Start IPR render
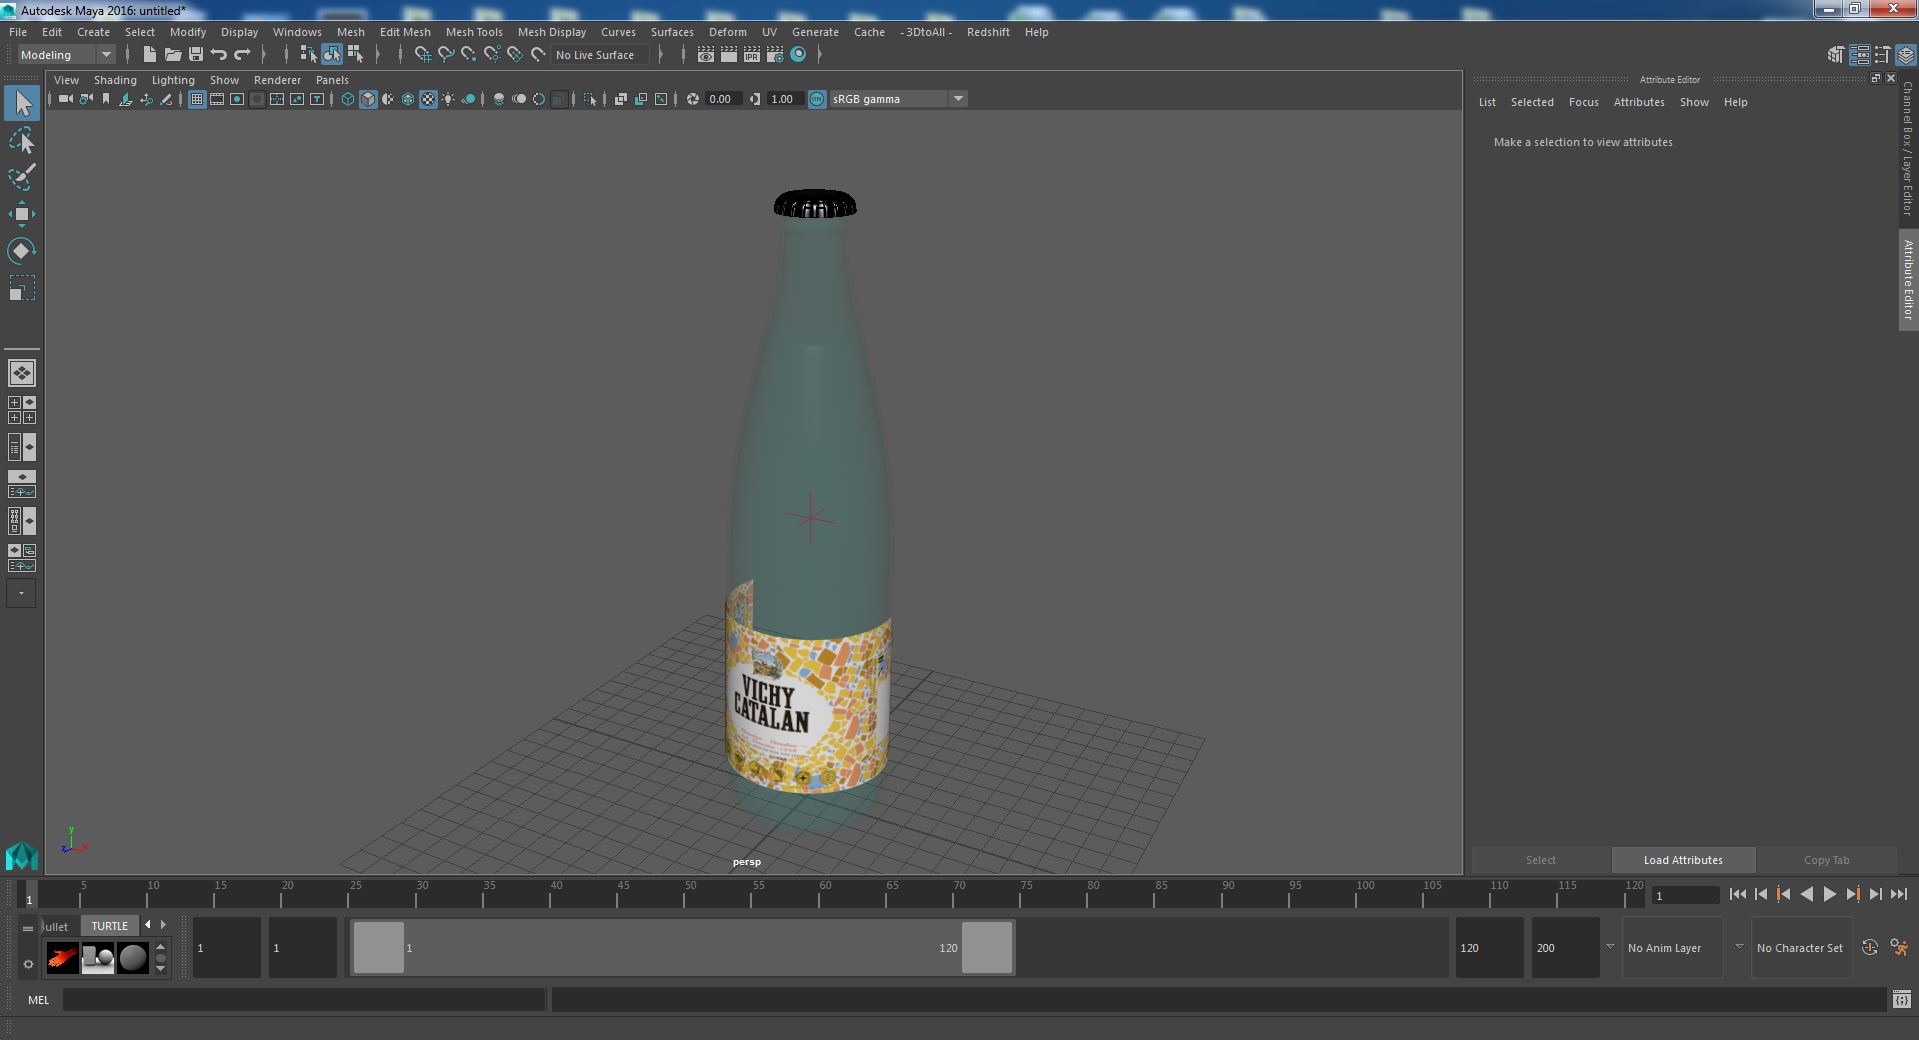The width and height of the screenshot is (1919, 1040). (752, 55)
